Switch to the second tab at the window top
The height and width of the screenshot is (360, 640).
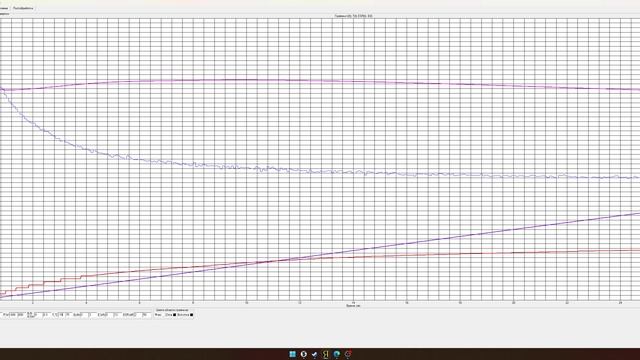click(23, 8)
